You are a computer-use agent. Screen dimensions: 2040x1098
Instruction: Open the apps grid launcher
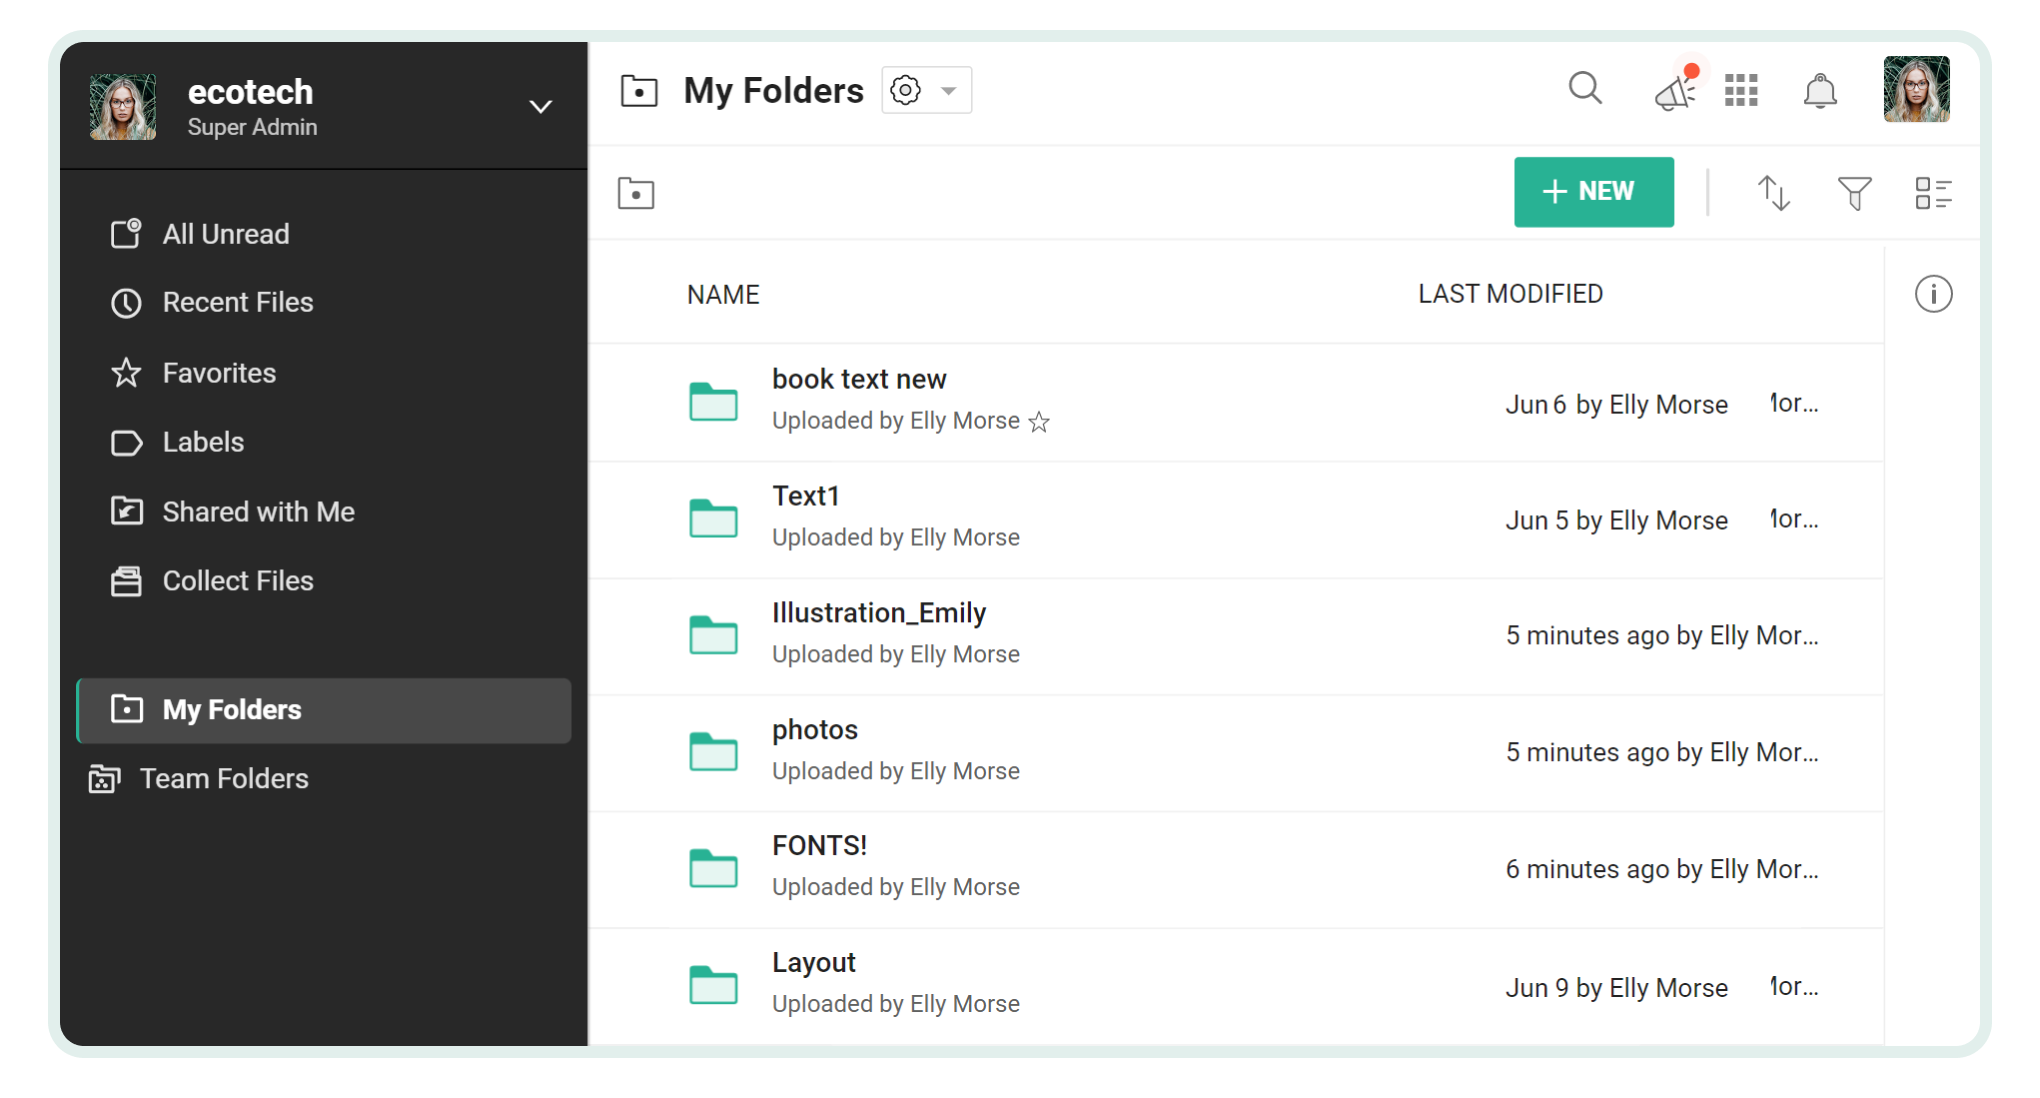(x=1741, y=91)
